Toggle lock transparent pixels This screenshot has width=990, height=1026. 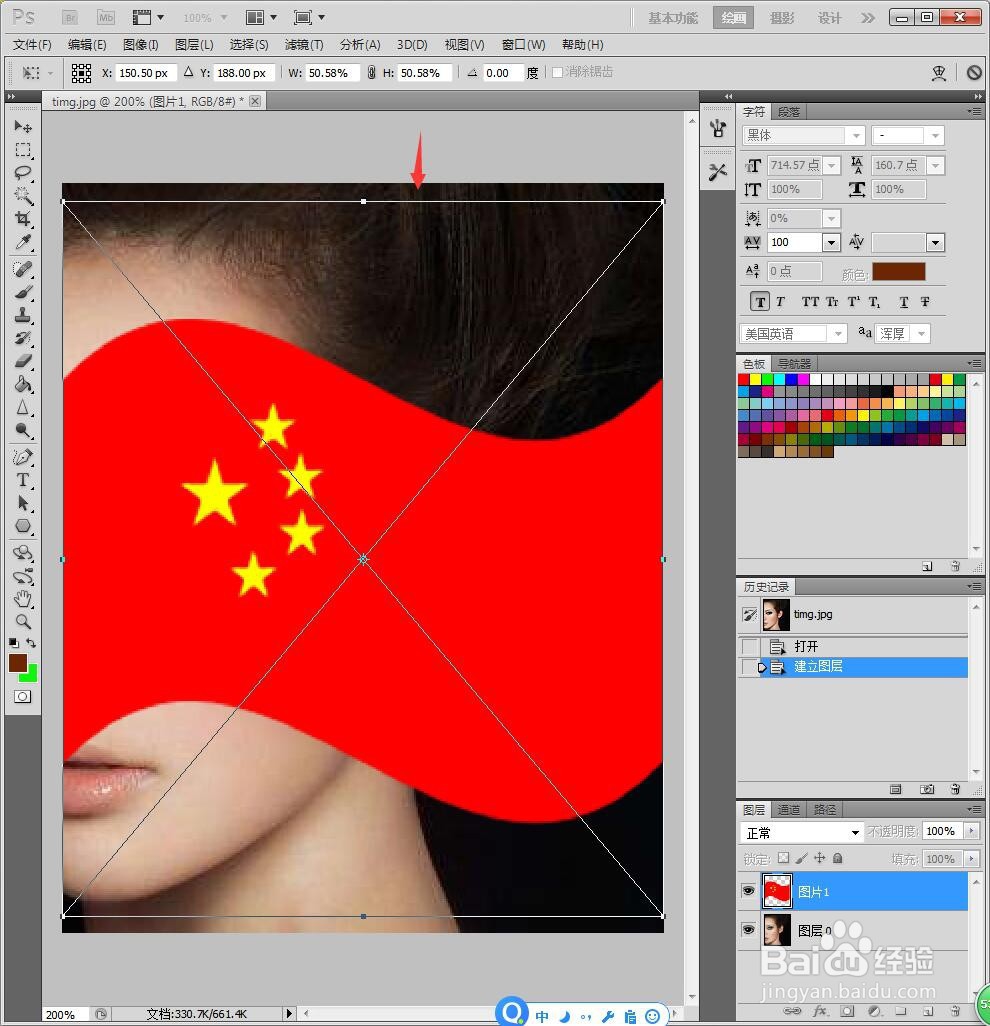coord(783,858)
